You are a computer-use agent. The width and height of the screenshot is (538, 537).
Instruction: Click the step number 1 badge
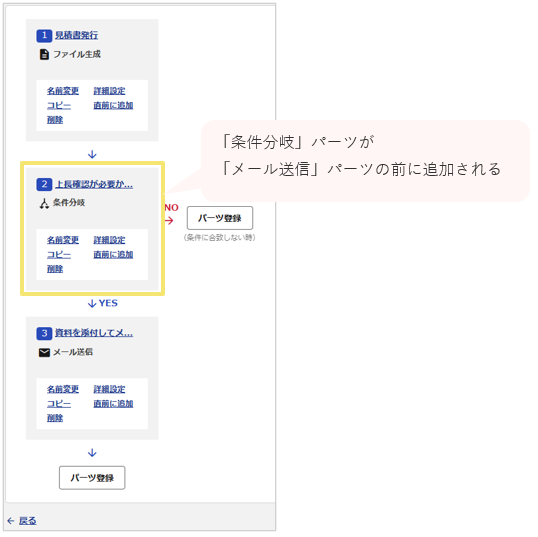[44, 35]
